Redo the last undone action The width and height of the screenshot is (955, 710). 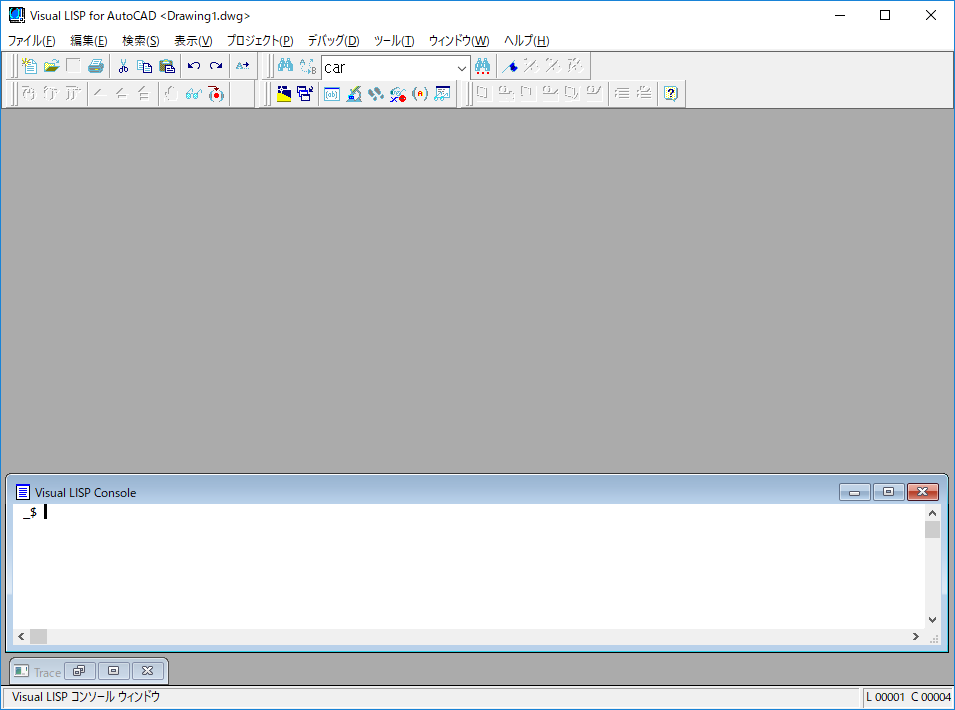[x=216, y=66]
